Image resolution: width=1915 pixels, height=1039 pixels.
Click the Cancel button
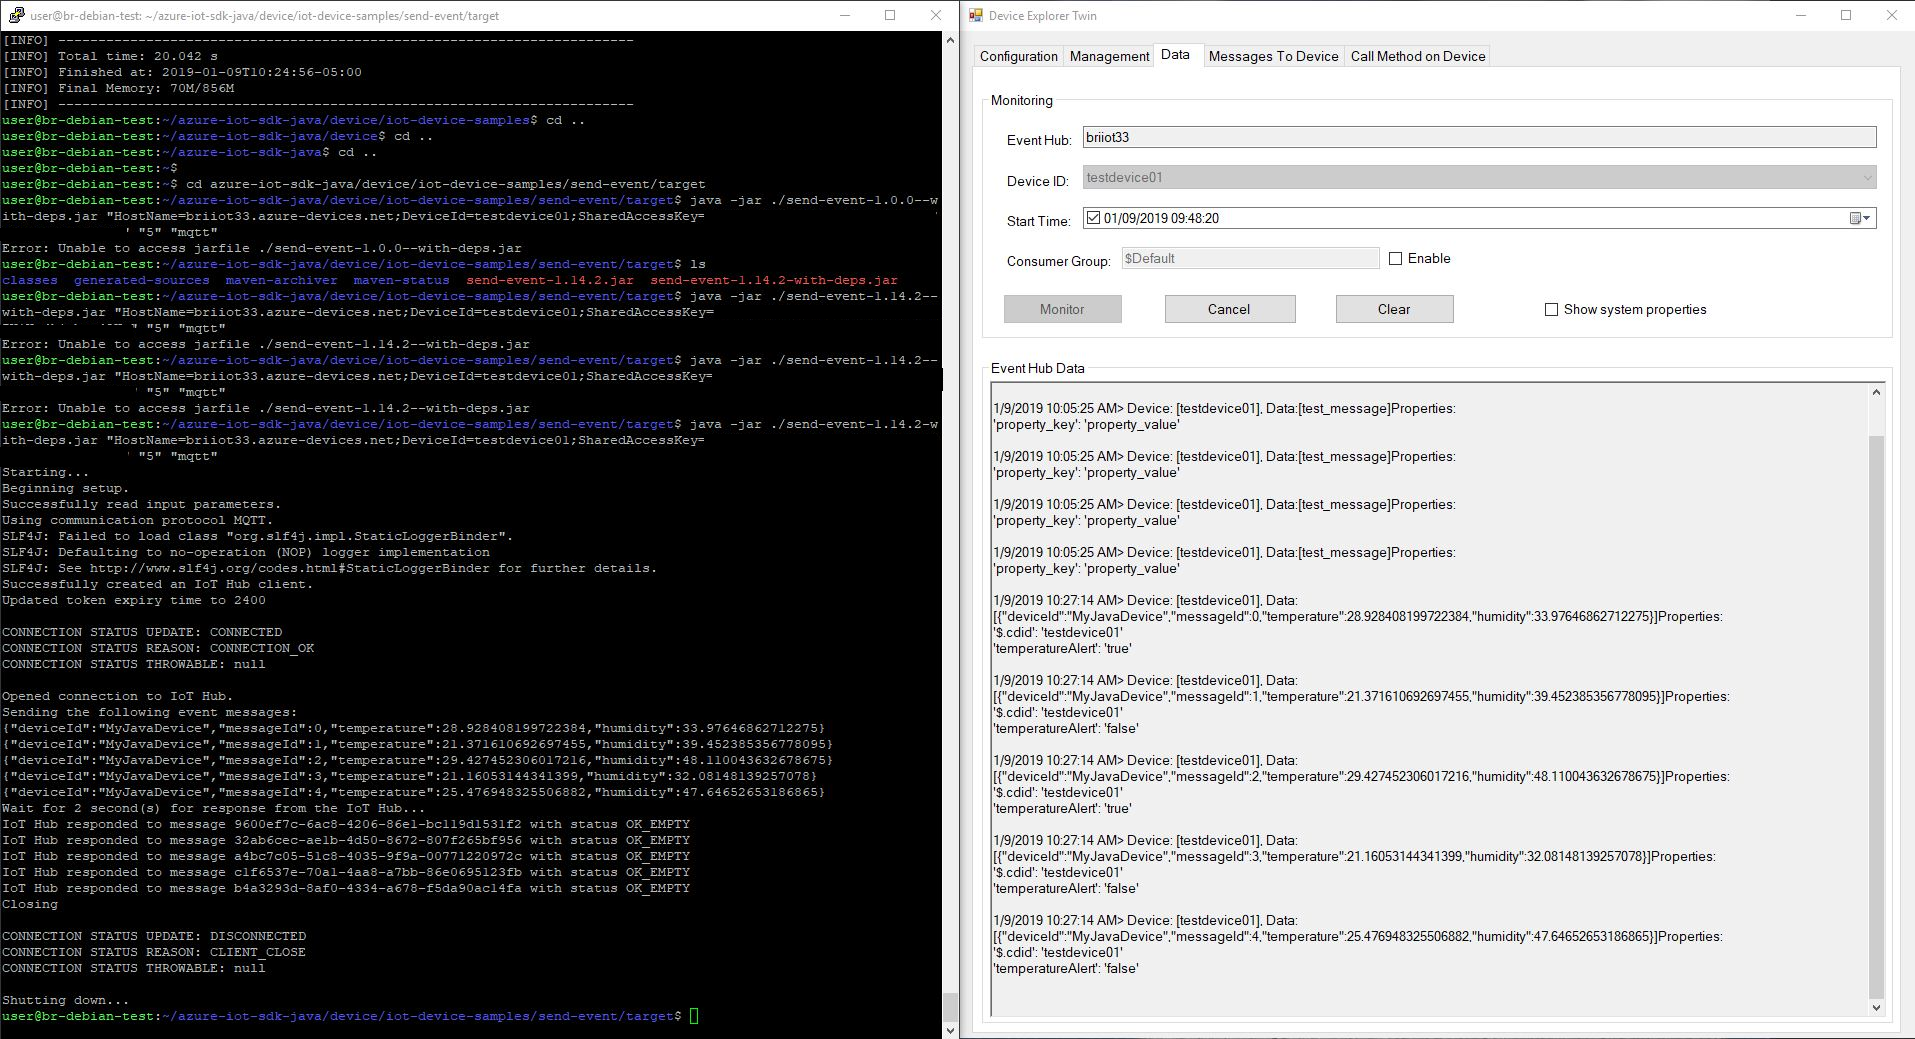pos(1229,309)
